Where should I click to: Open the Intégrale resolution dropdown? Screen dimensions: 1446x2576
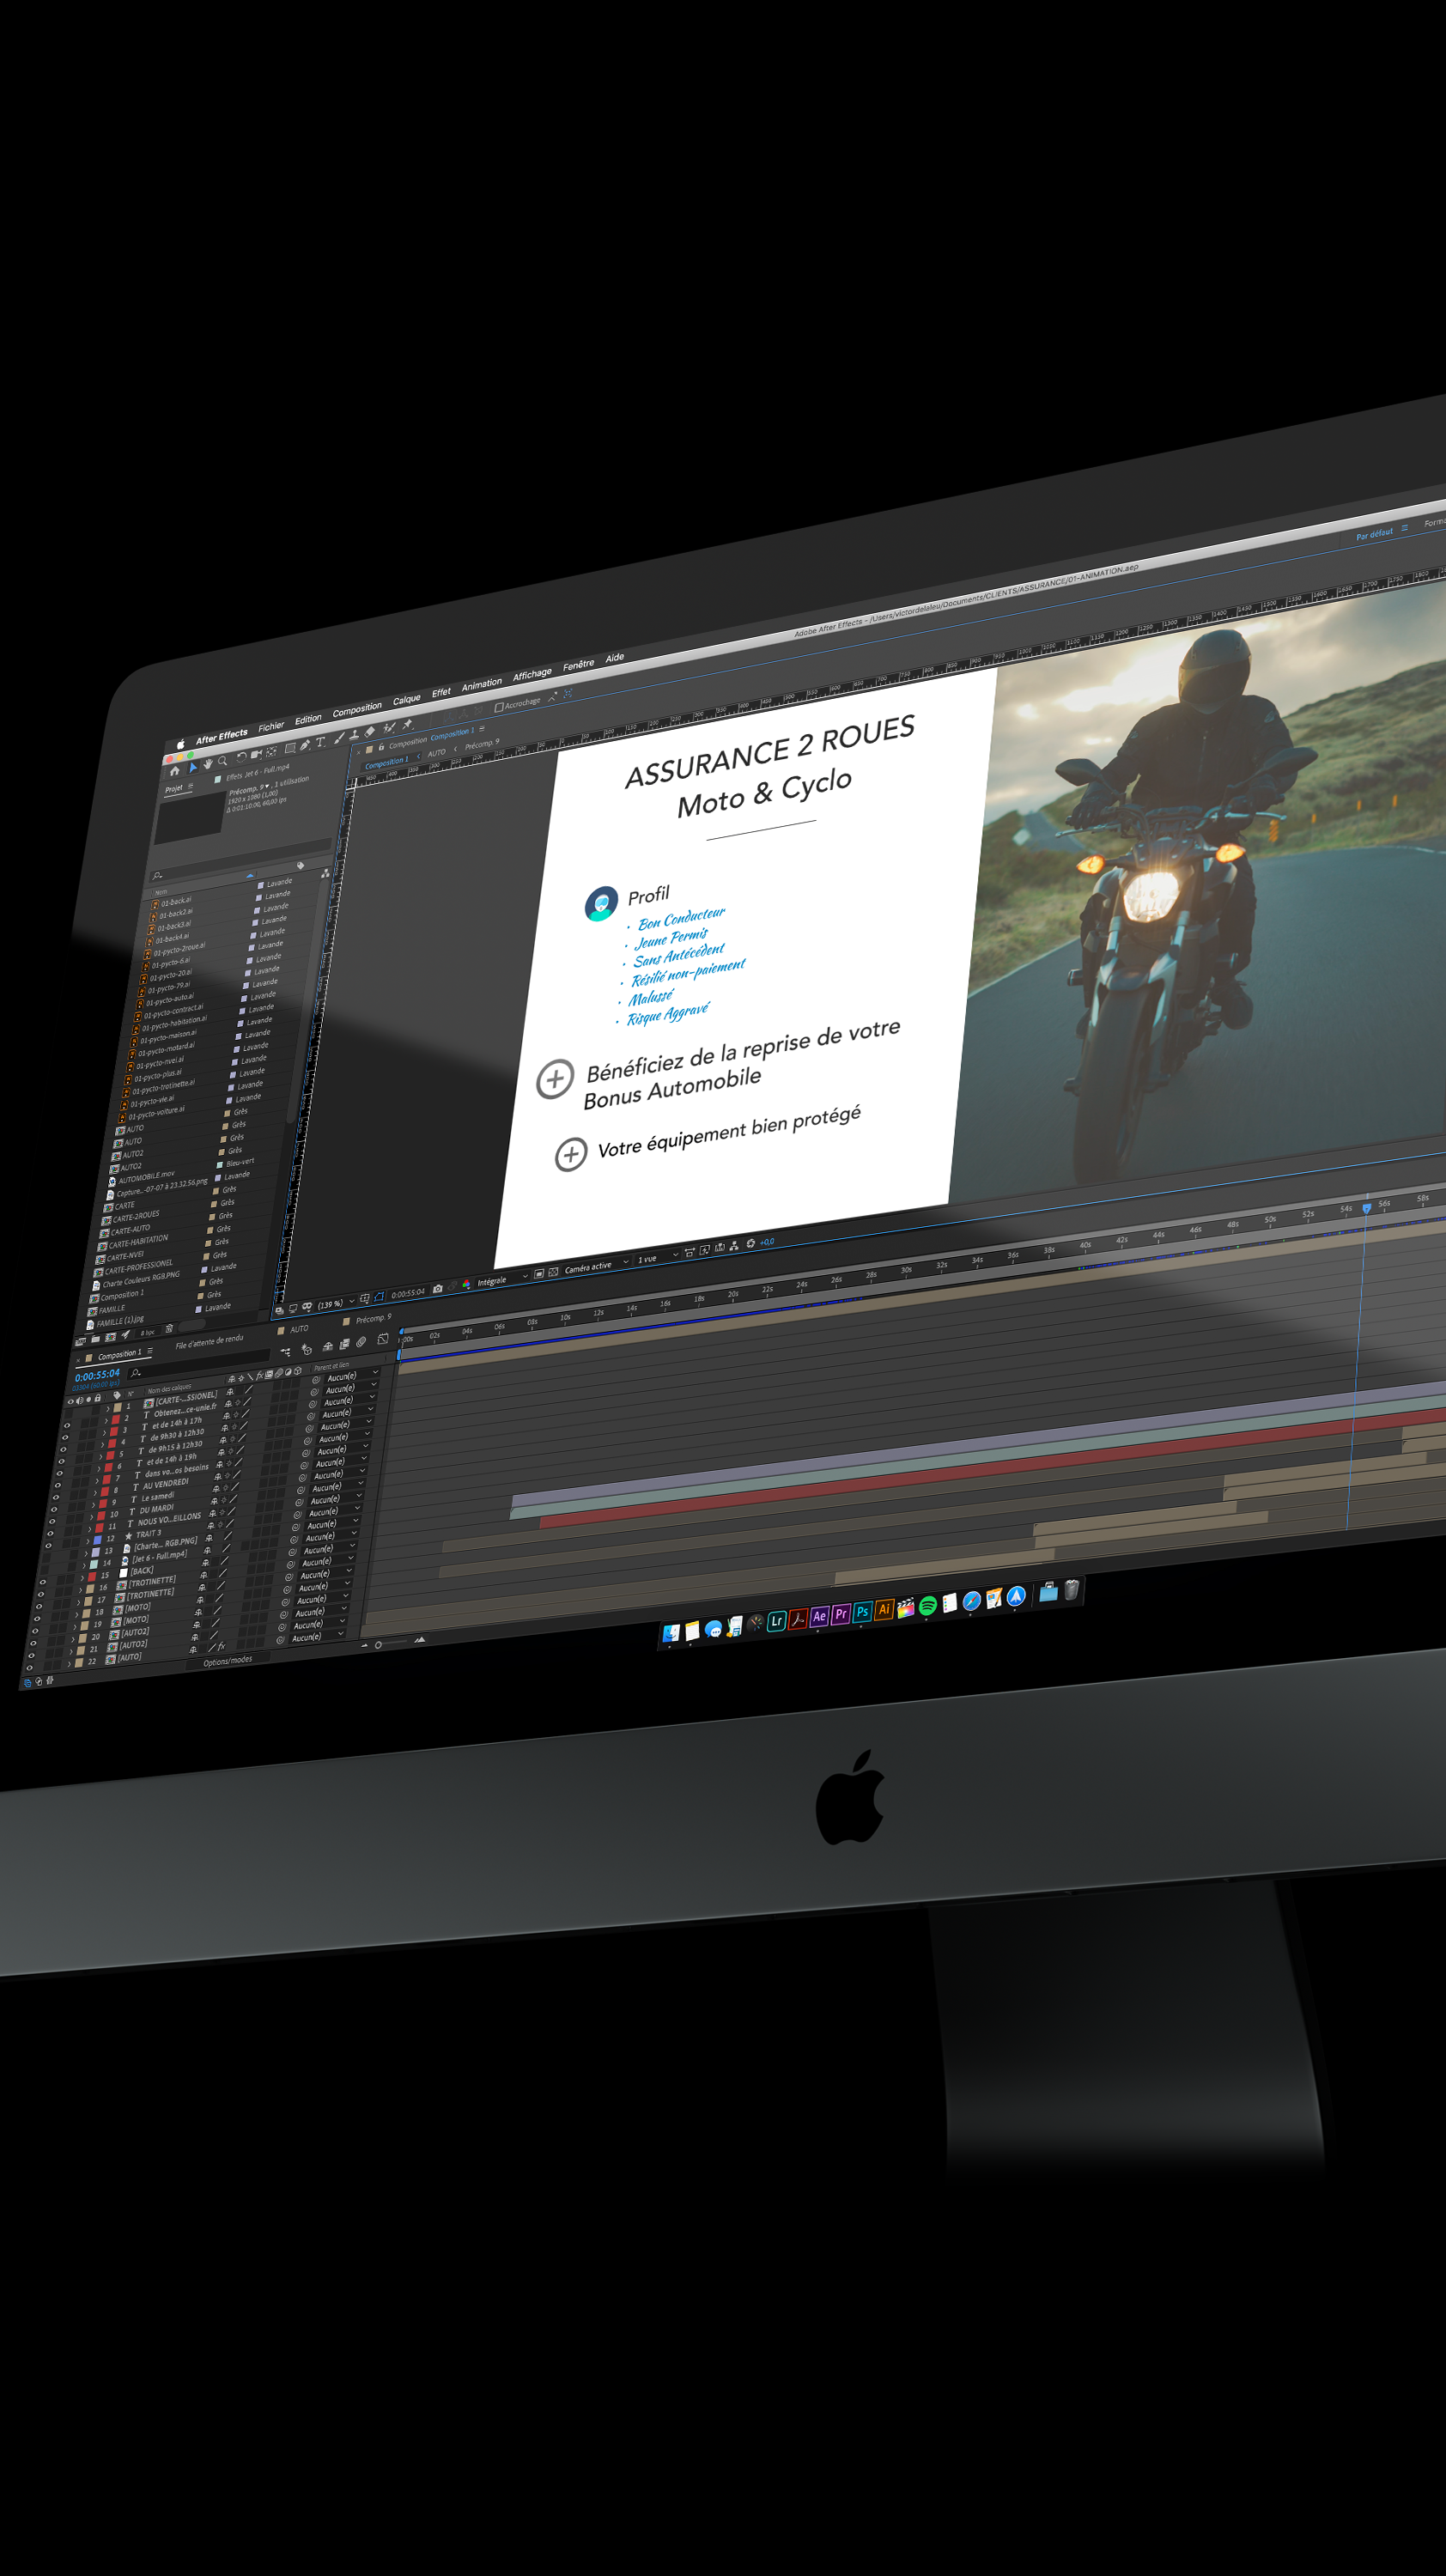tap(502, 1279)
